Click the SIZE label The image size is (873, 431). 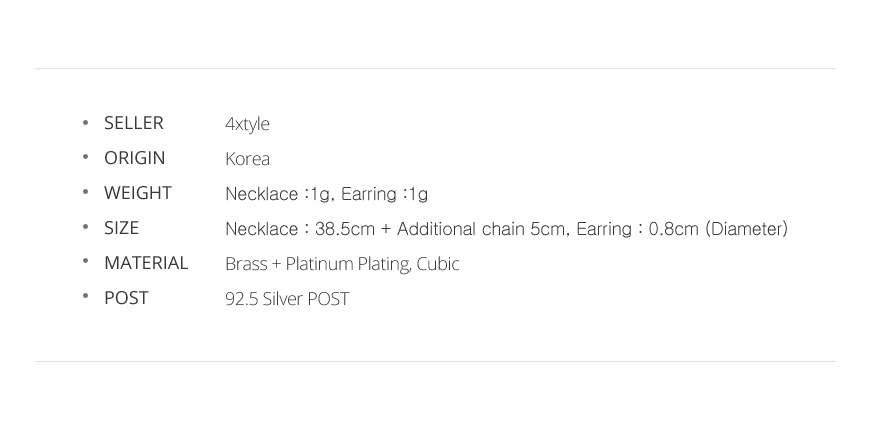pos(121,228)
